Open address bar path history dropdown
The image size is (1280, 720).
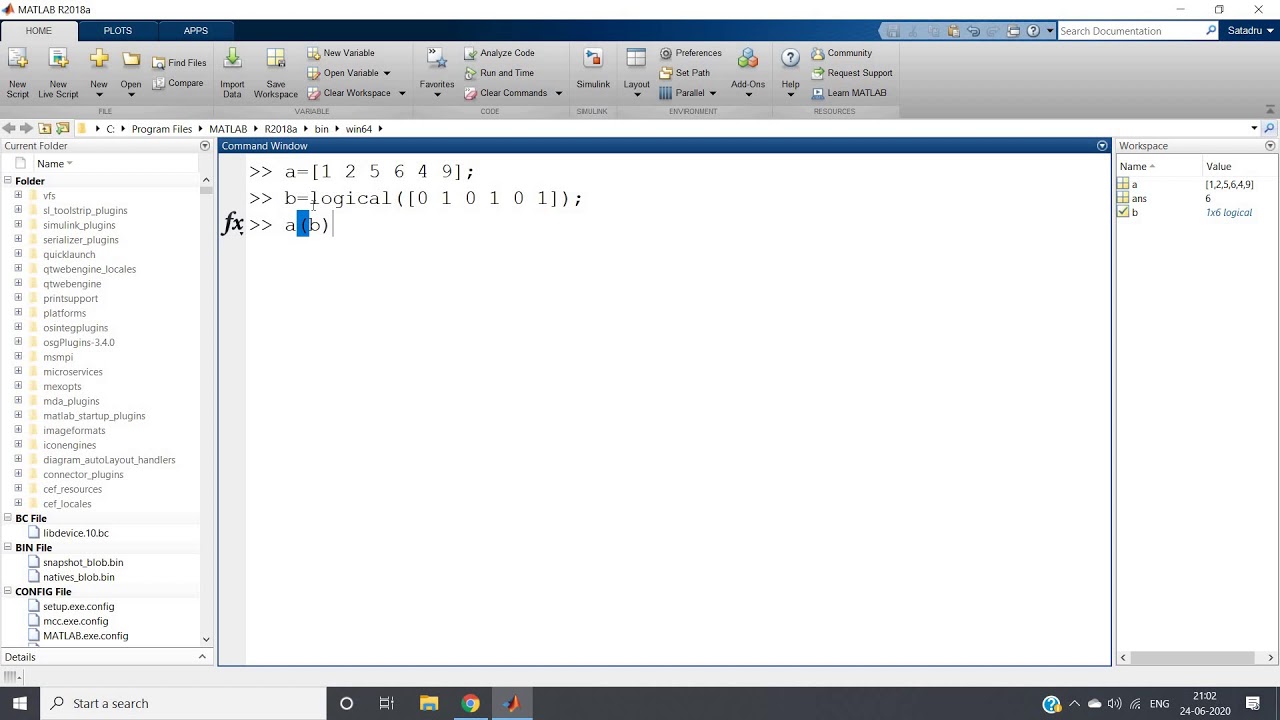pos(1254,129)
